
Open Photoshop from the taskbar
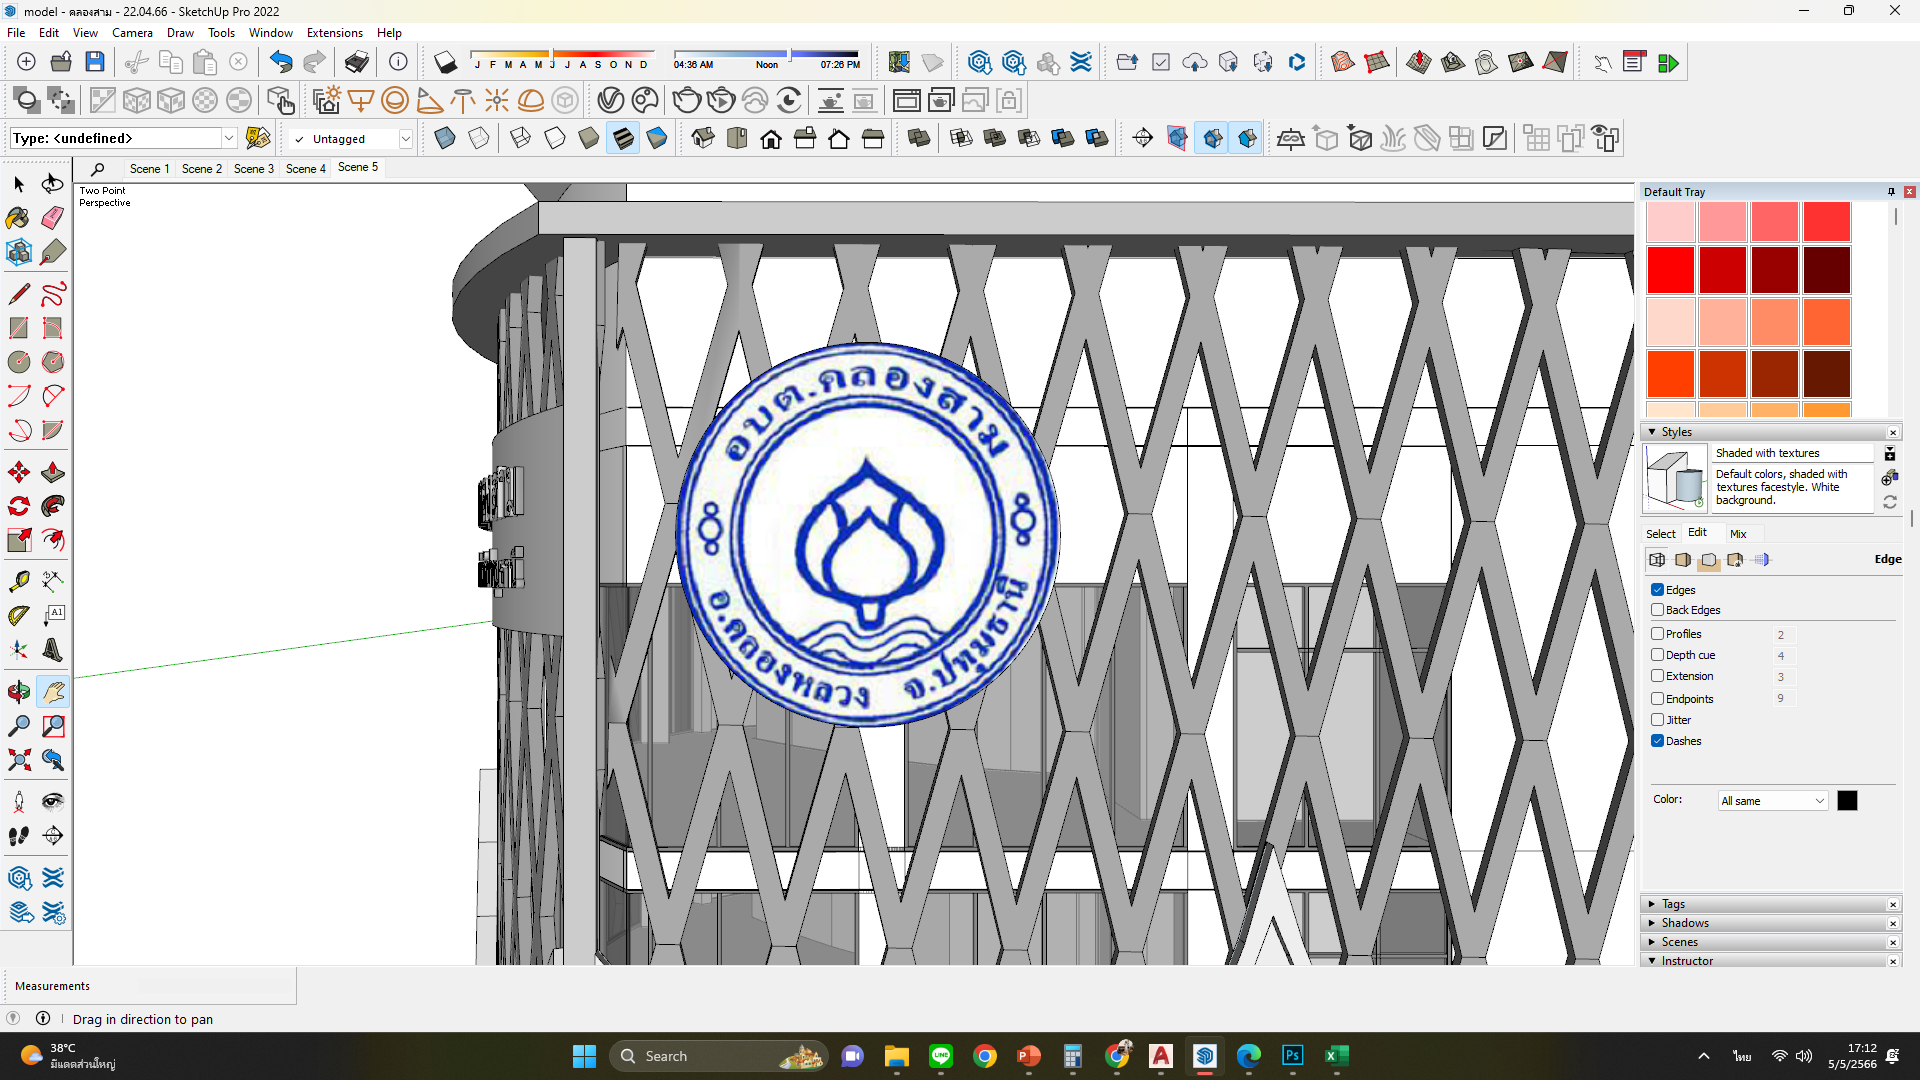click(1292, 1056)
